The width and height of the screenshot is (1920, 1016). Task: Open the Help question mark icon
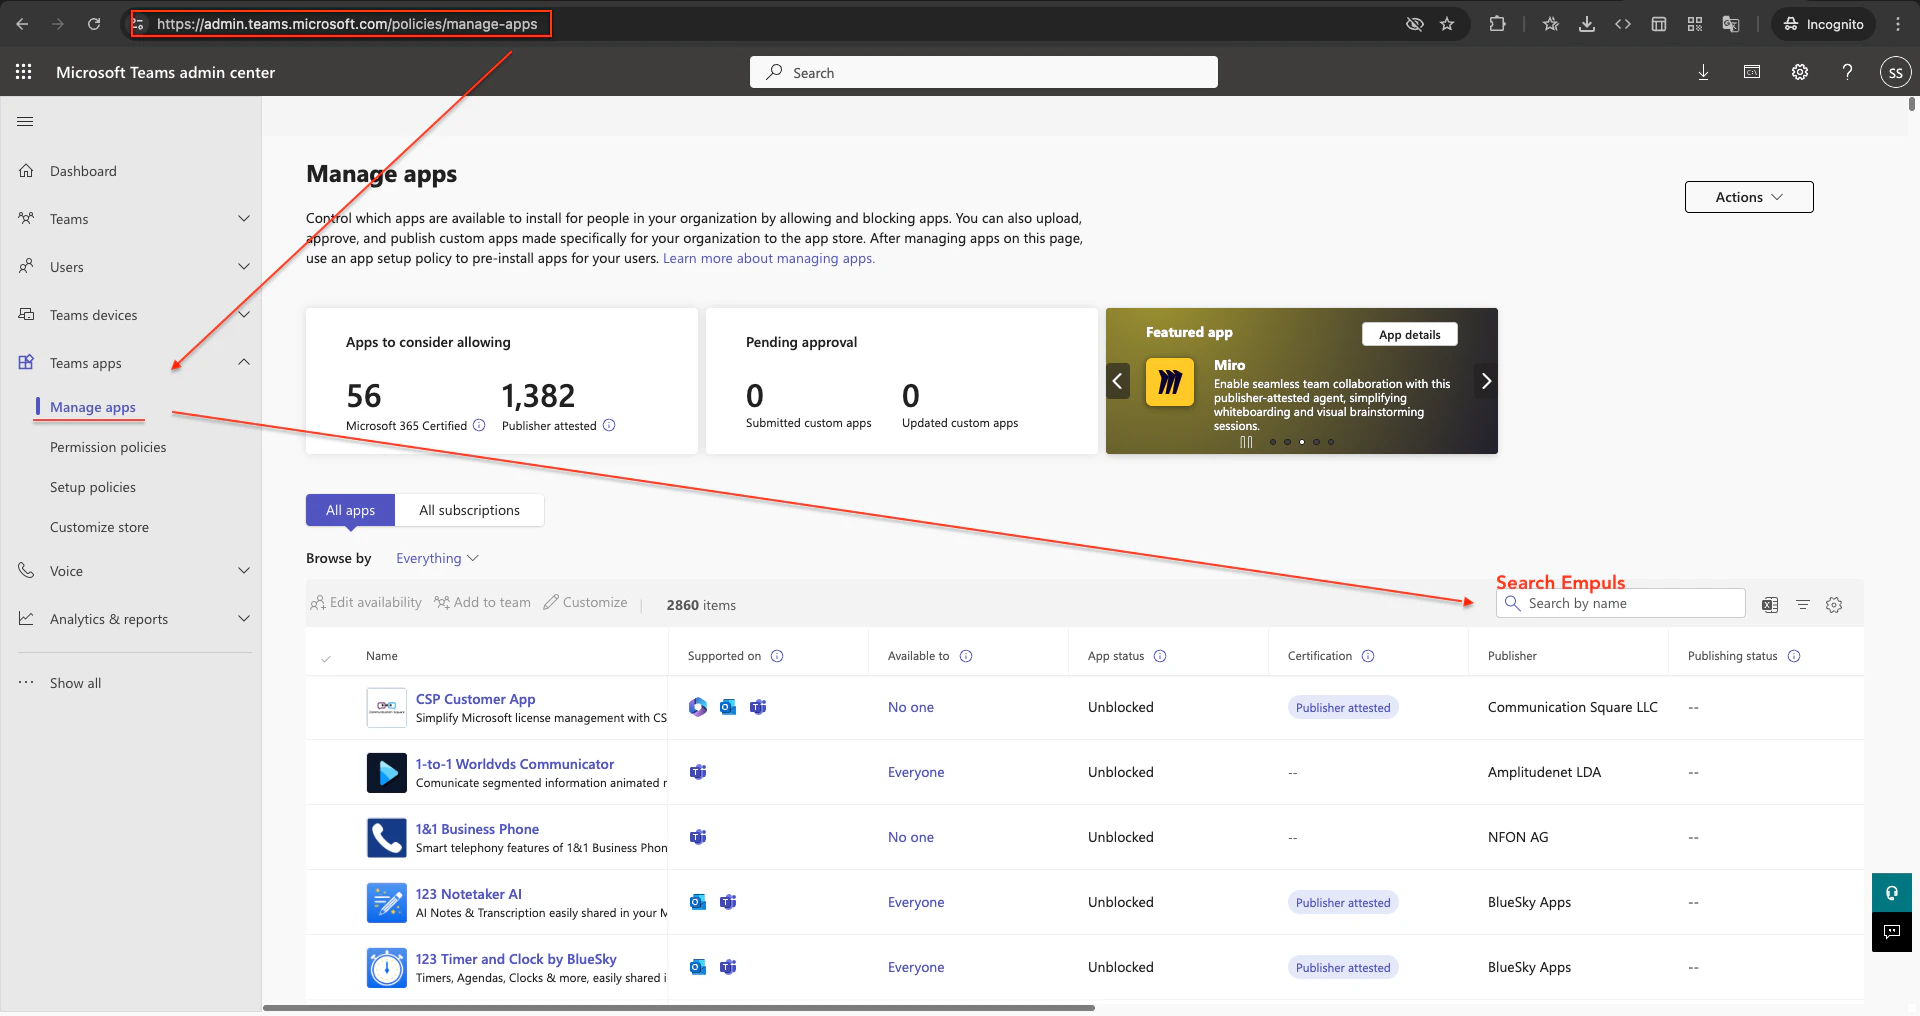coord(1848,72)
